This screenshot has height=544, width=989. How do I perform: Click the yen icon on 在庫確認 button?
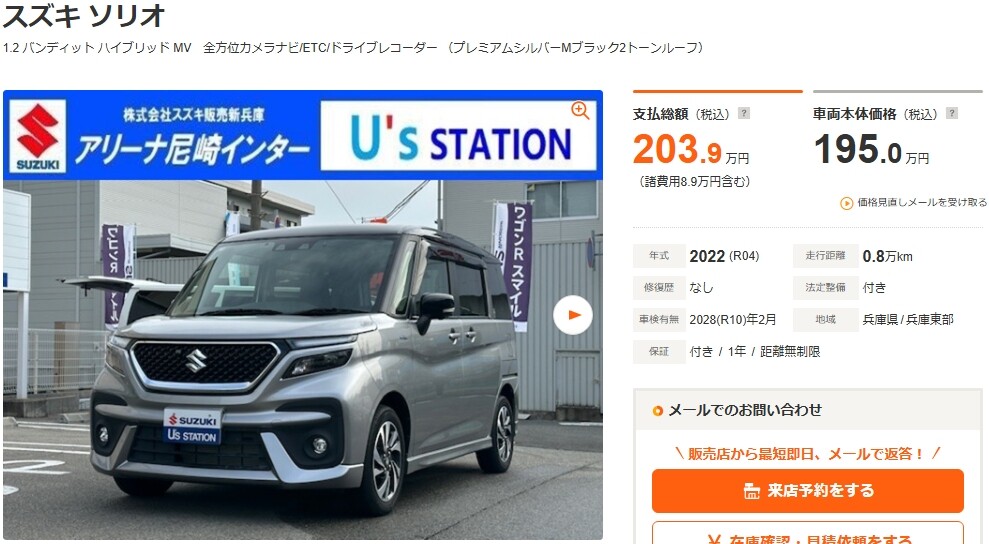pos(714,540)
